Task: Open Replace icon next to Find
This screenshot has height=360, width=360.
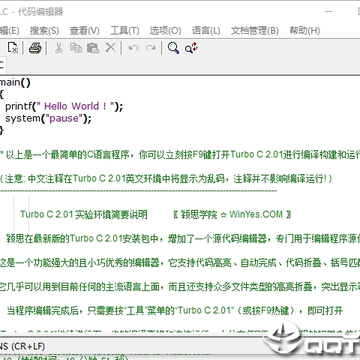Action: point(192,48)
